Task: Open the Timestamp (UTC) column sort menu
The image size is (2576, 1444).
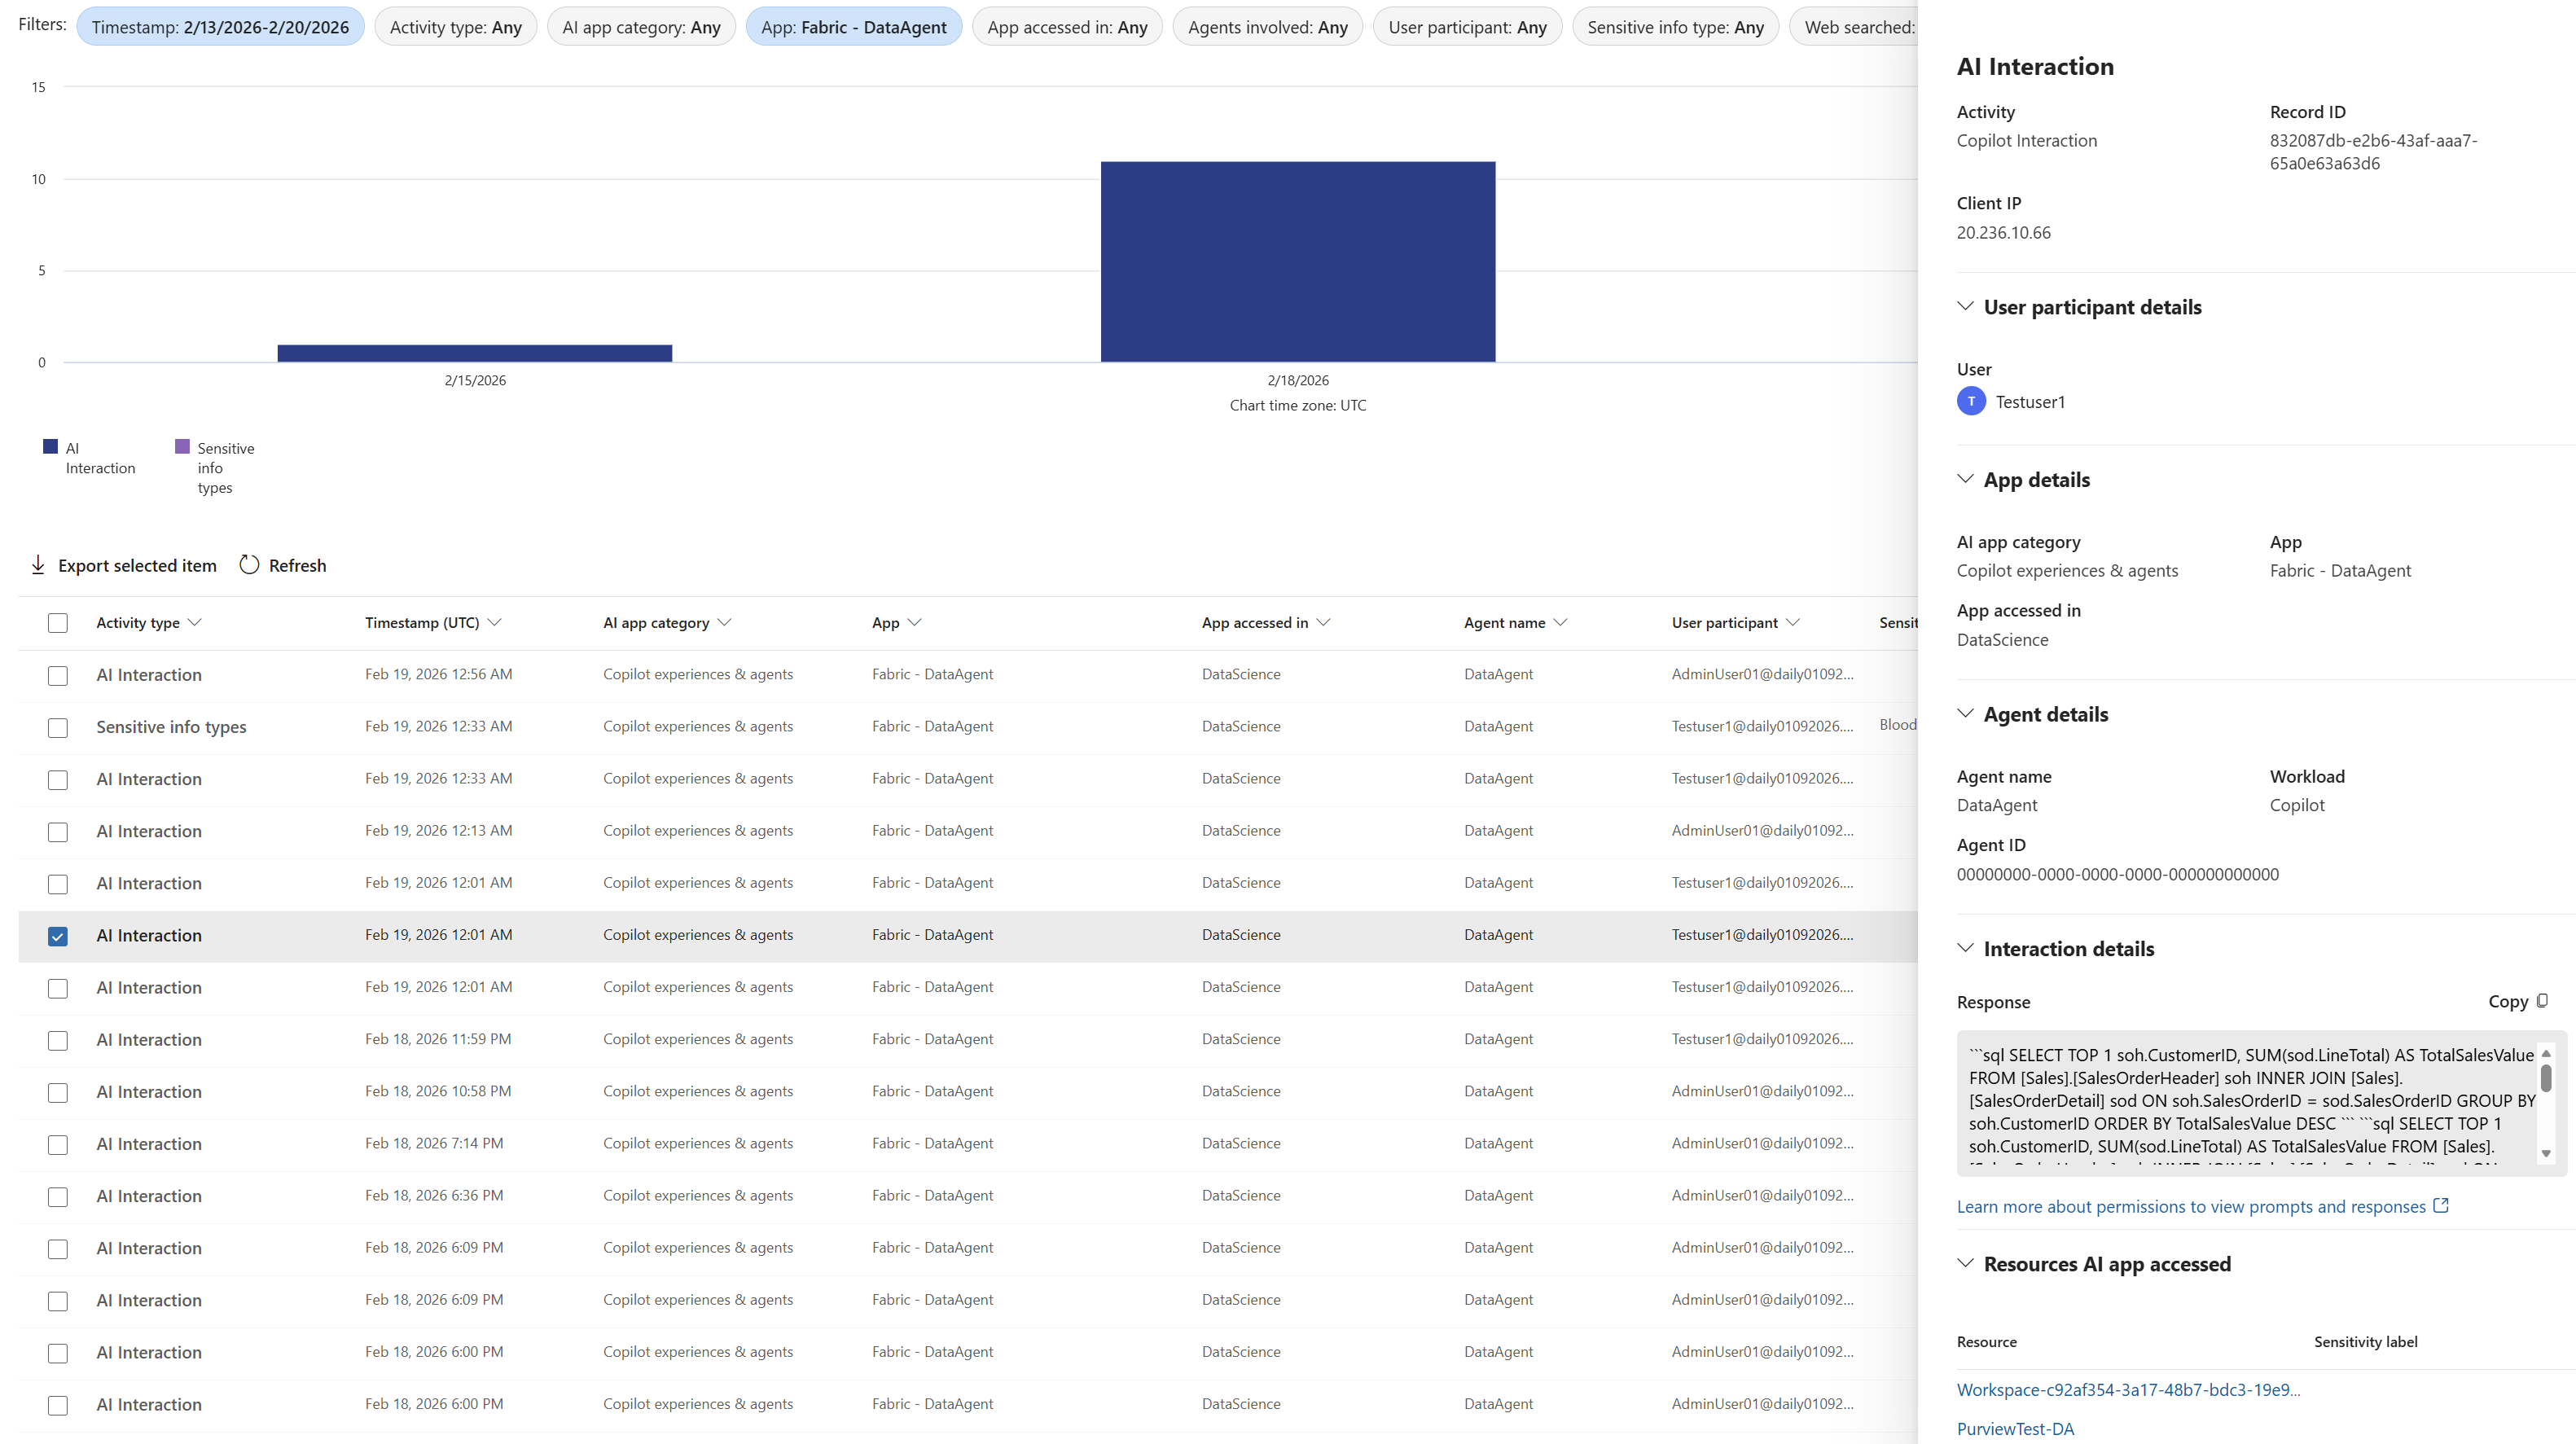Action: coord(433,622)
